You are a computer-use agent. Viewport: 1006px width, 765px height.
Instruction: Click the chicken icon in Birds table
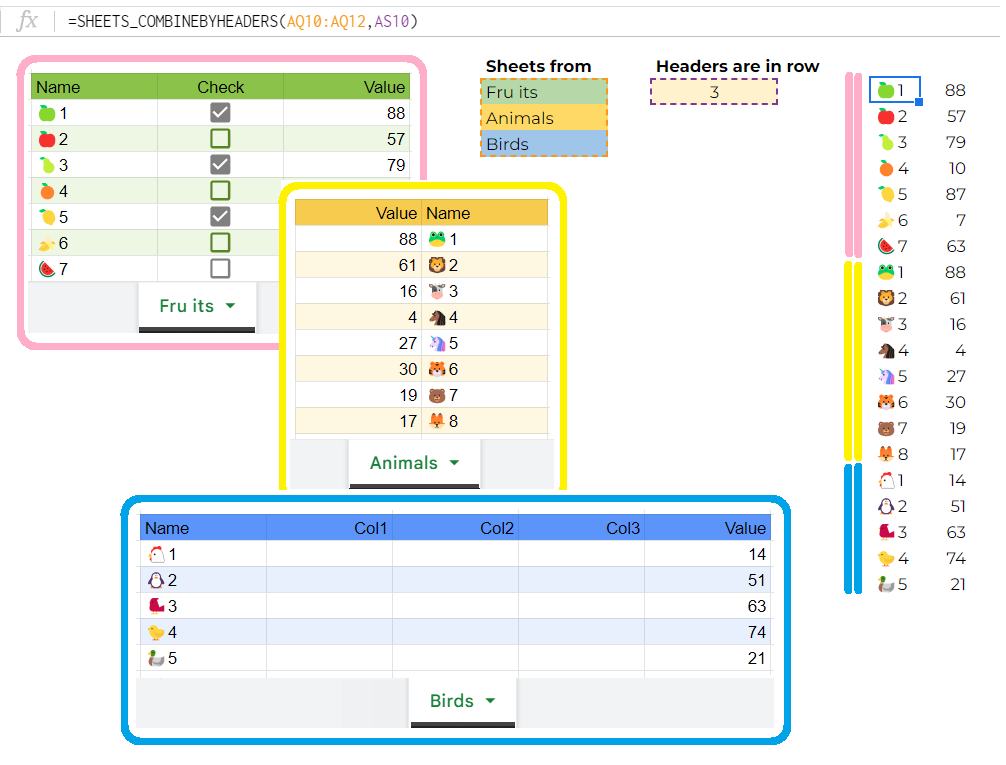click(156, 554)
